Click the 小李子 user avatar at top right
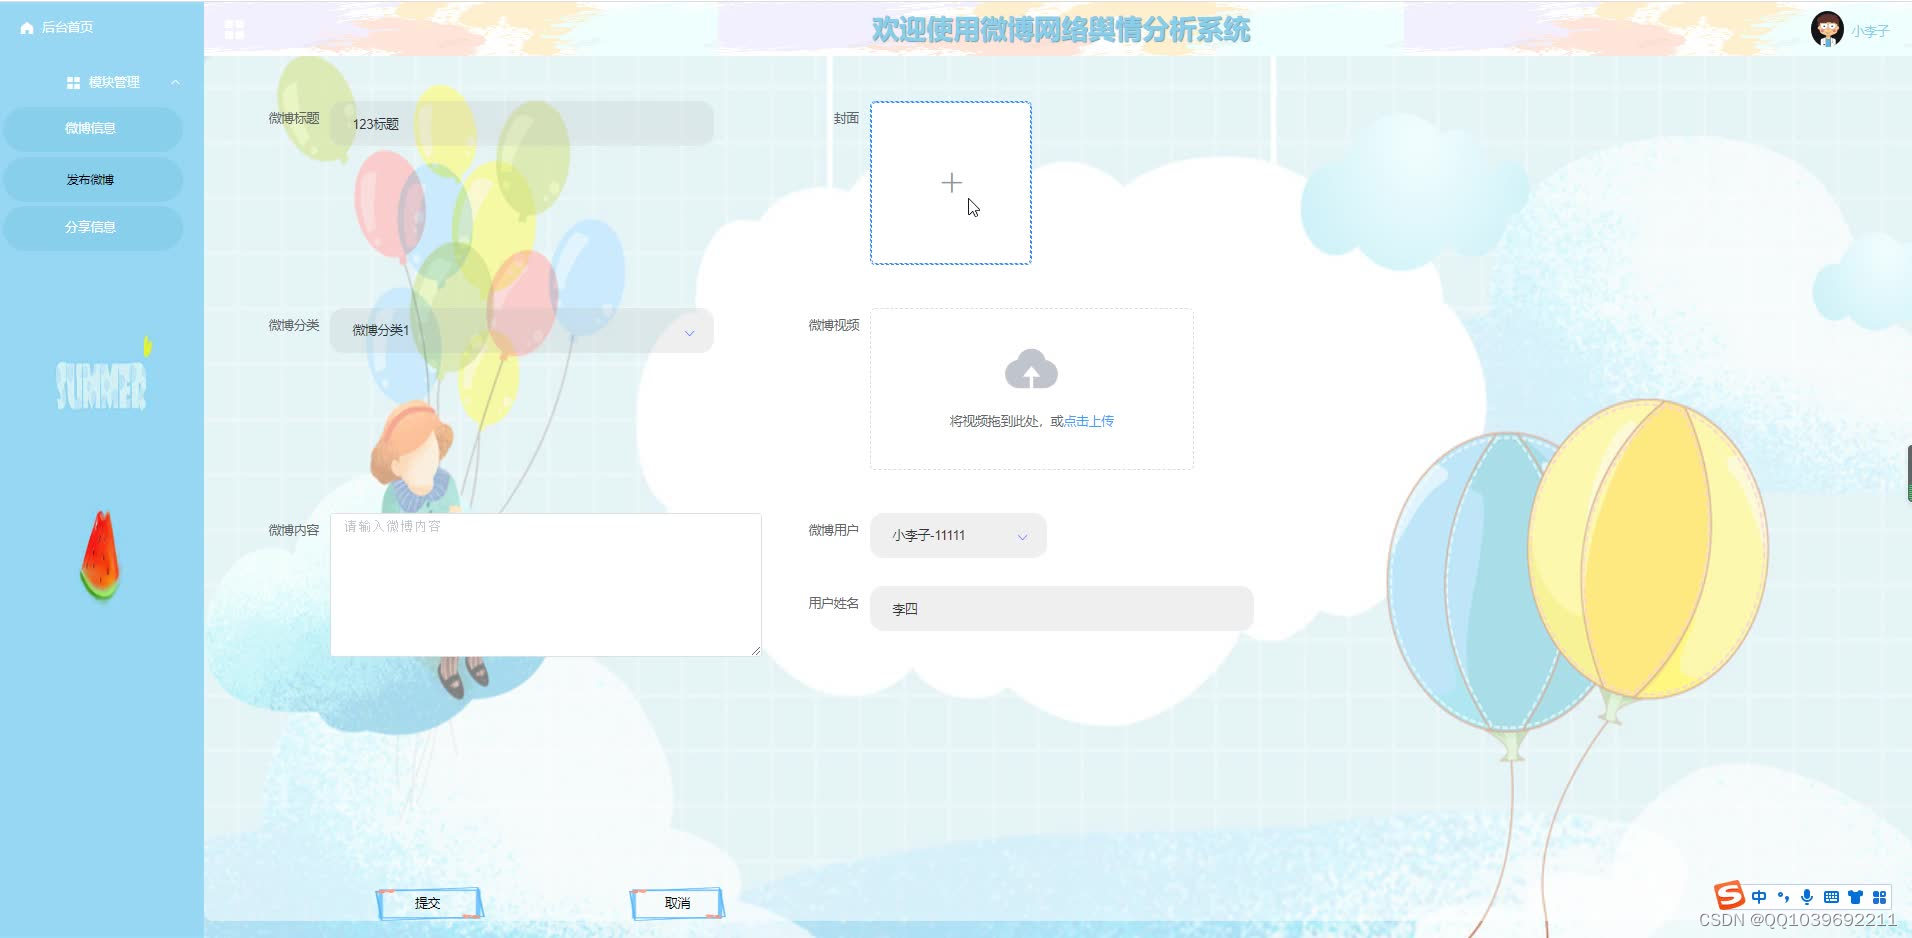1912x938 pixels. pyautogui.click(x=1825, y=29)
